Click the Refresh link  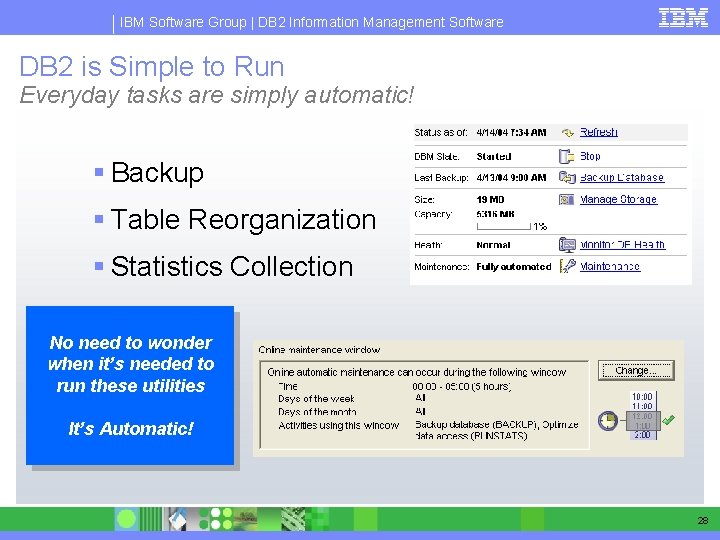pyautogui.click(x=598, y=132)
